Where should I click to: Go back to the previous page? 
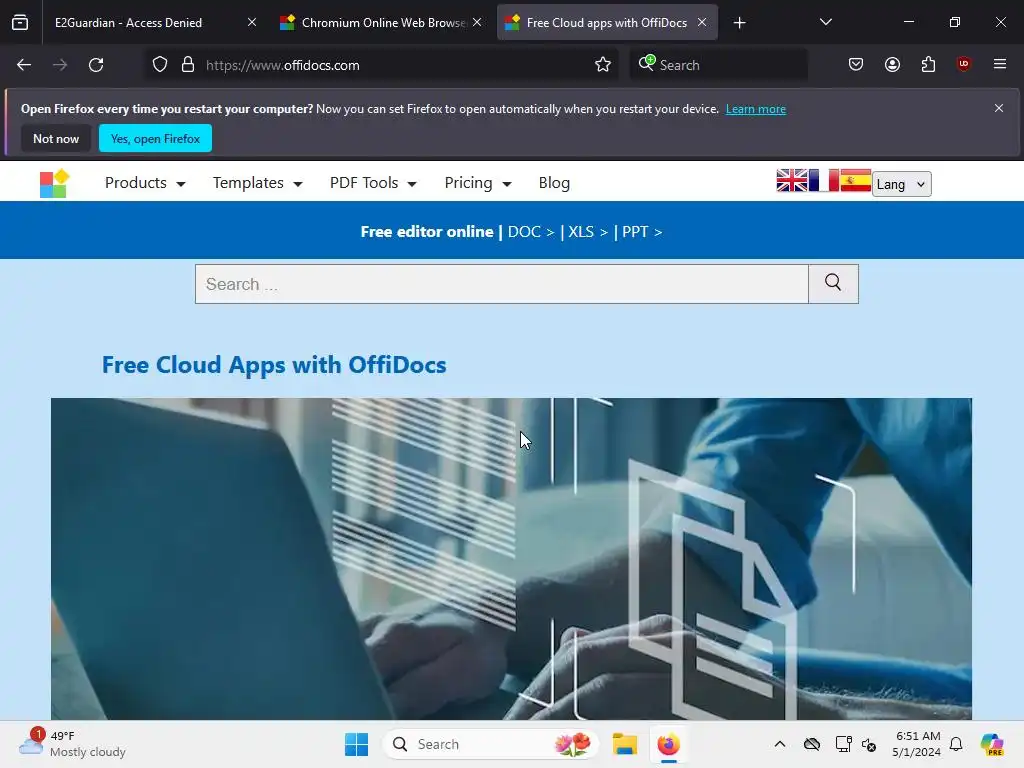pos(24,65)
